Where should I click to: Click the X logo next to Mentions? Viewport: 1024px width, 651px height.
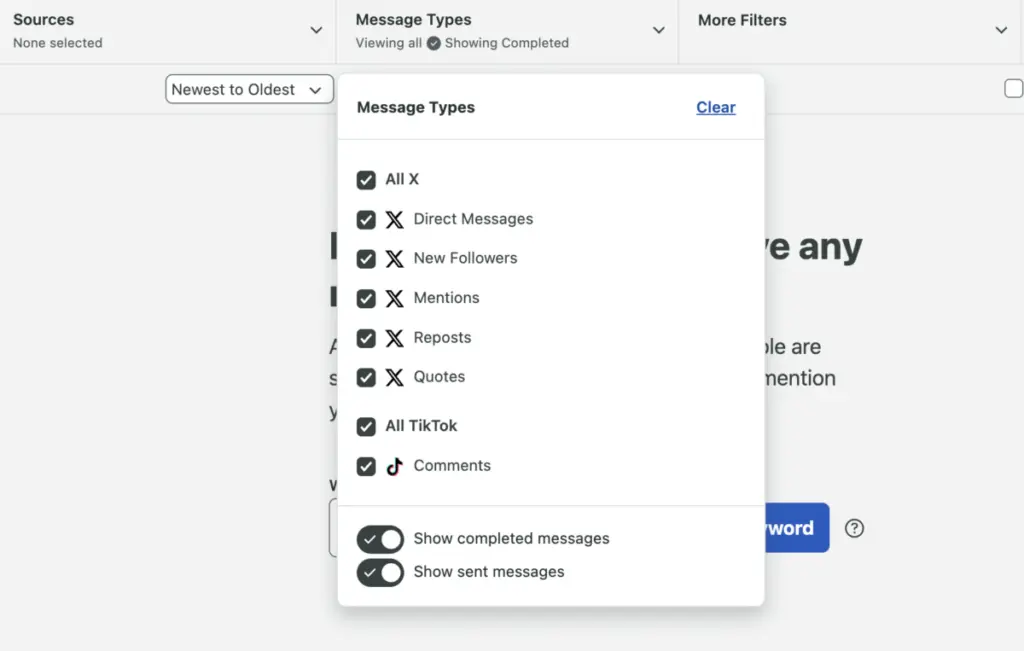[395, 298]
